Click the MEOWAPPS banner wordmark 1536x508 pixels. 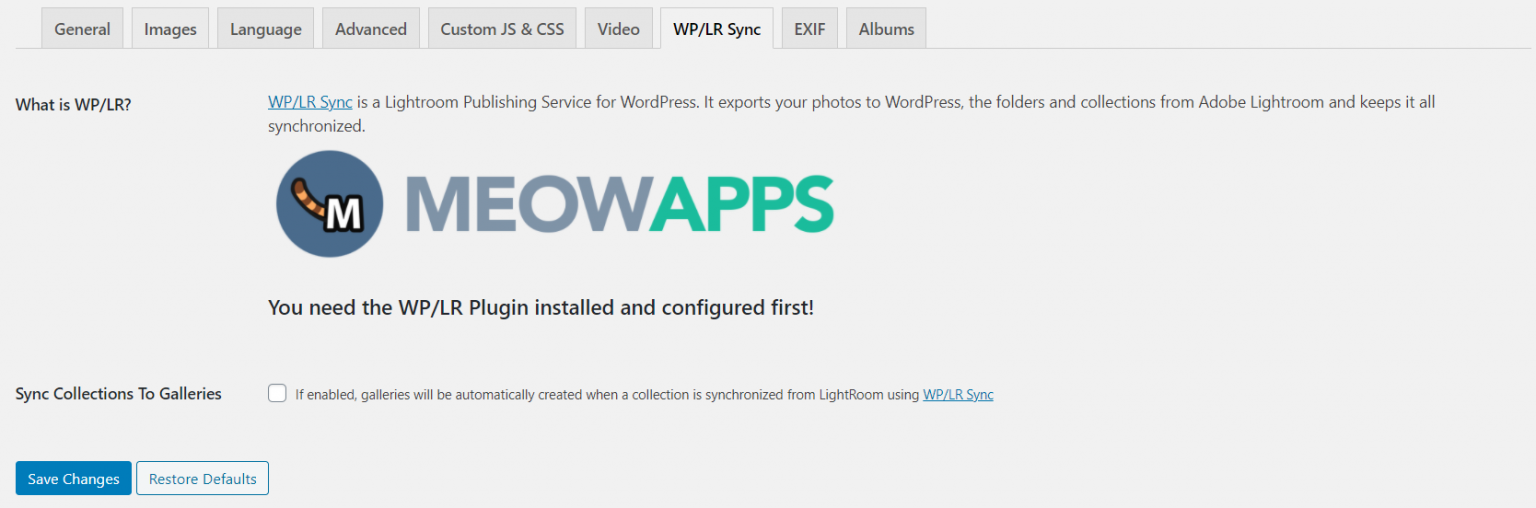tap(619, 204)
